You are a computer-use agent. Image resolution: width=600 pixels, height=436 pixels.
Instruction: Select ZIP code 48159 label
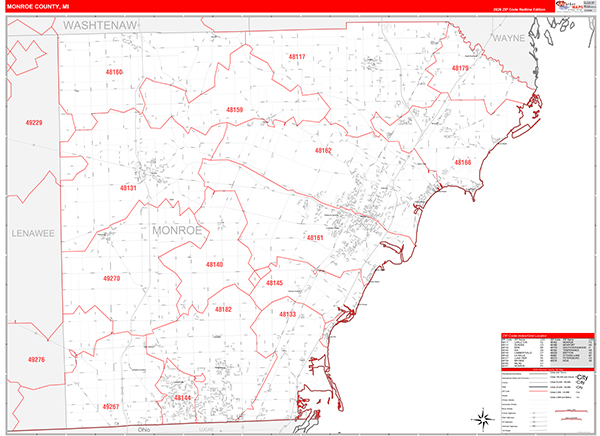235,110
